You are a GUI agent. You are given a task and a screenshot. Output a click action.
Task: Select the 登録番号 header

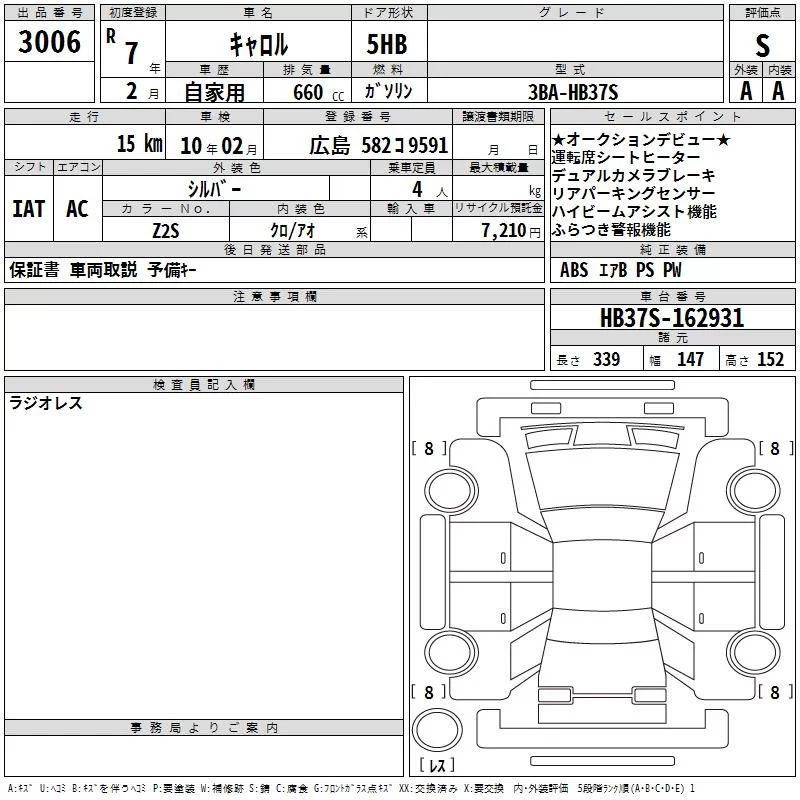pos(358,117)
